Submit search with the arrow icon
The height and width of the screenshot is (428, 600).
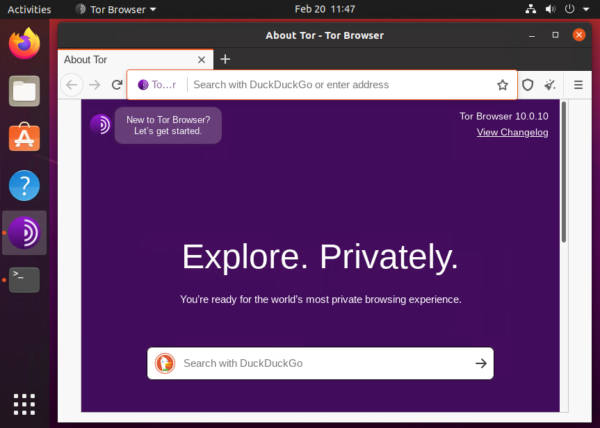(x=481, y=363)
